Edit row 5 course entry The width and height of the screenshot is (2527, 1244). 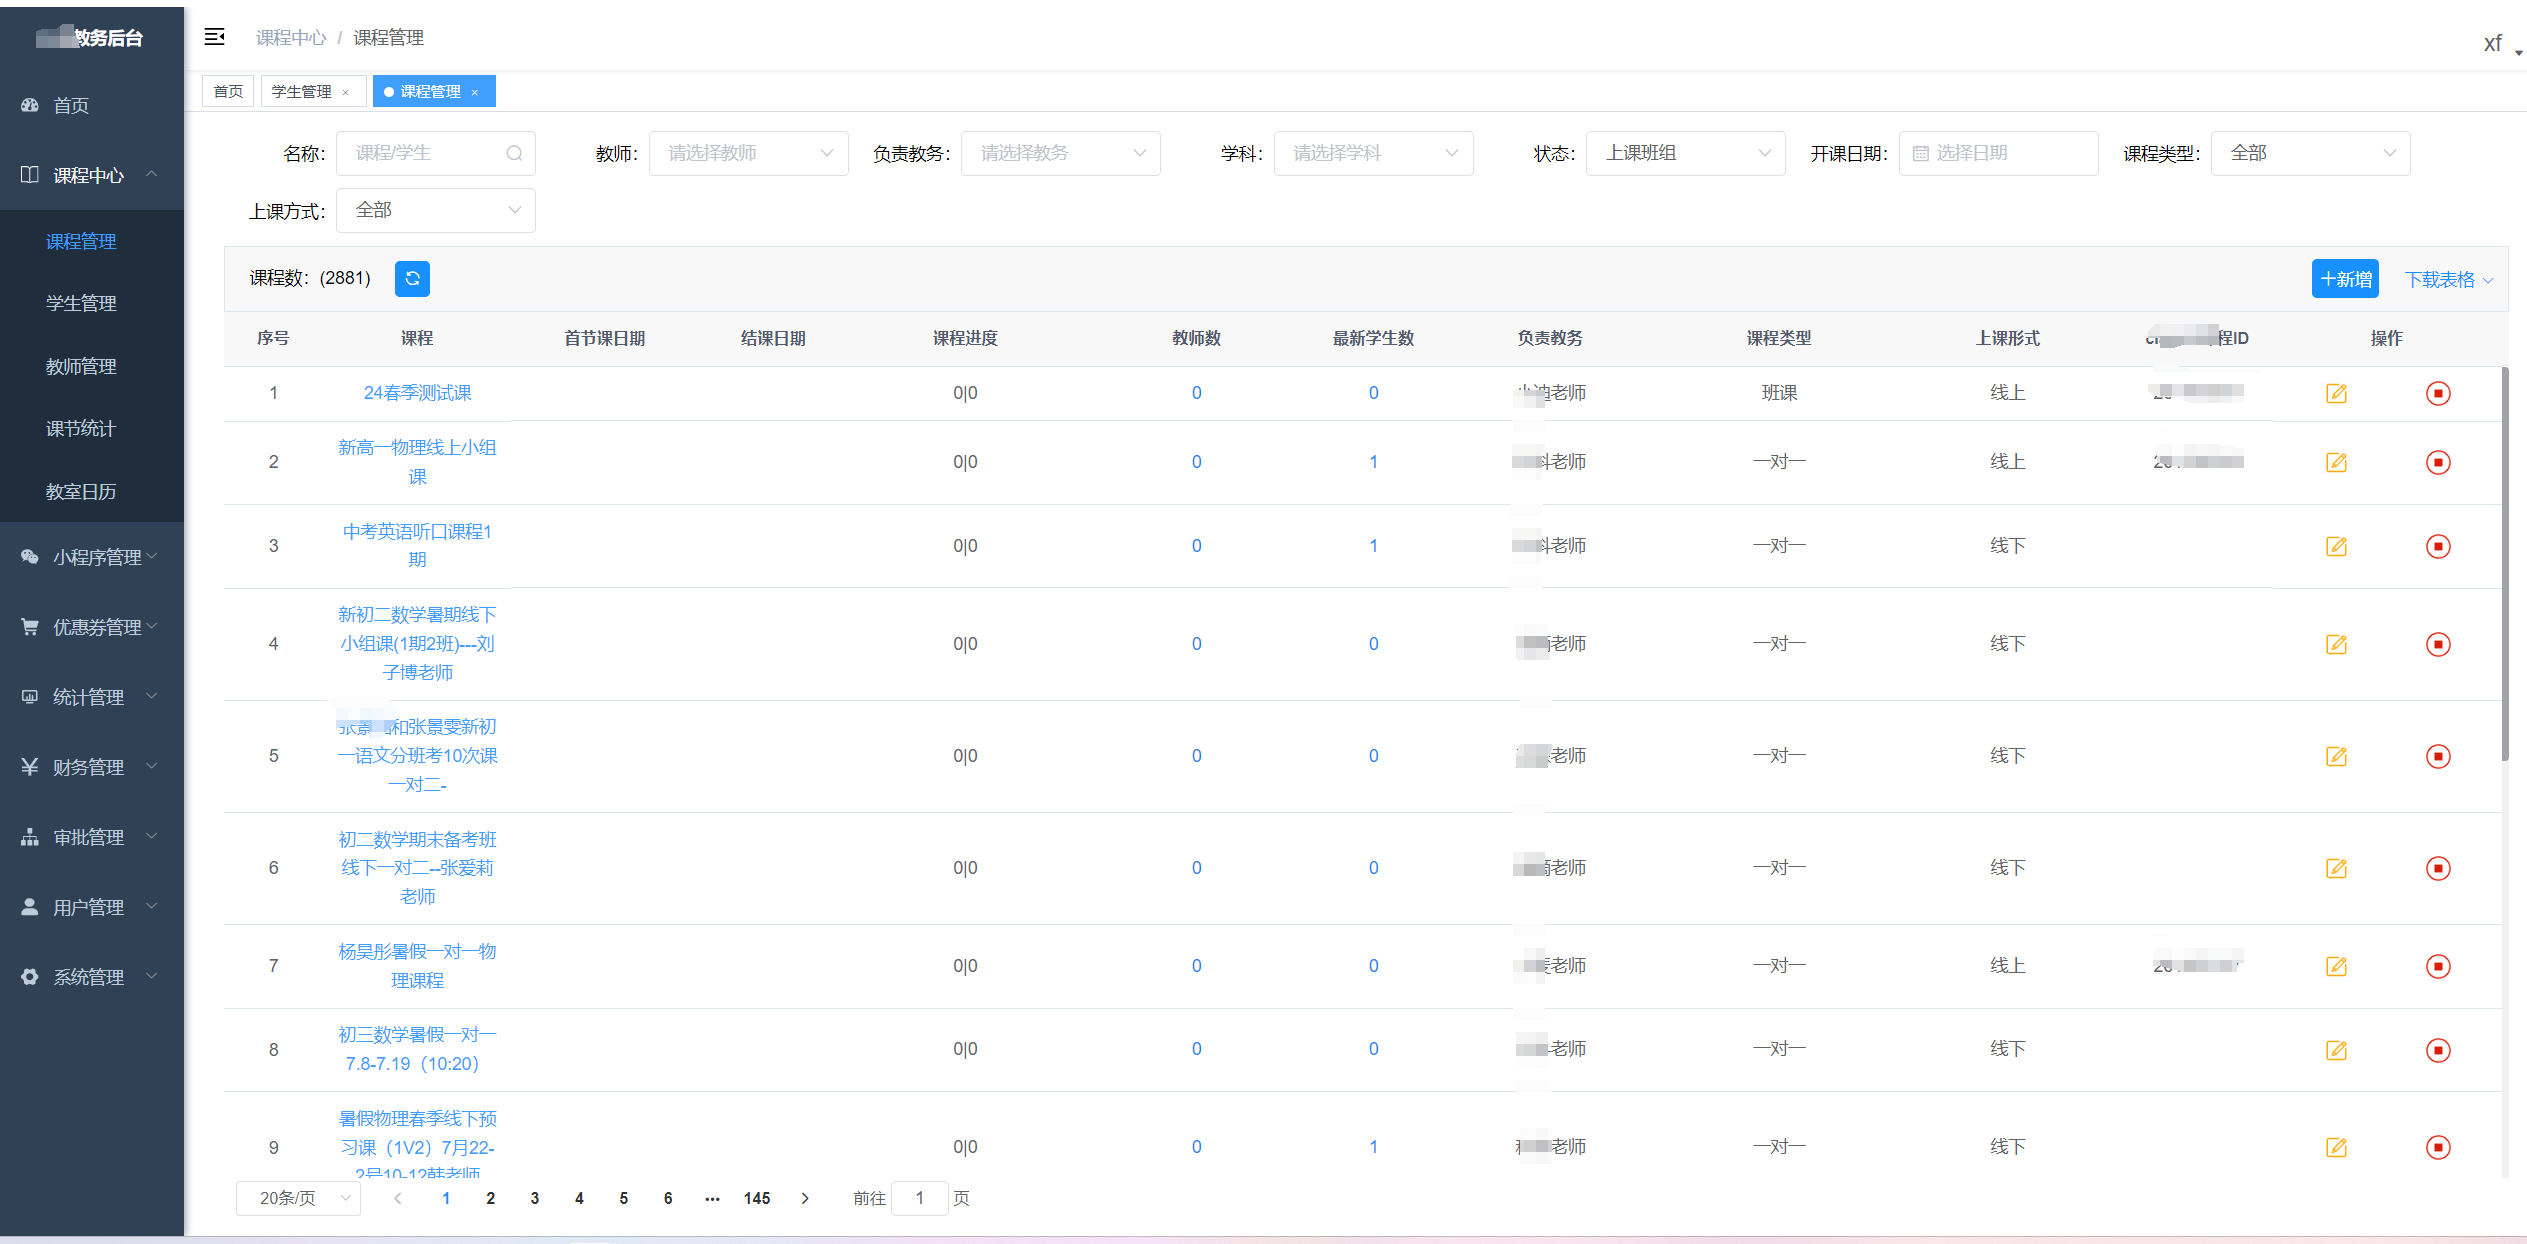[x=2336, y=756]
